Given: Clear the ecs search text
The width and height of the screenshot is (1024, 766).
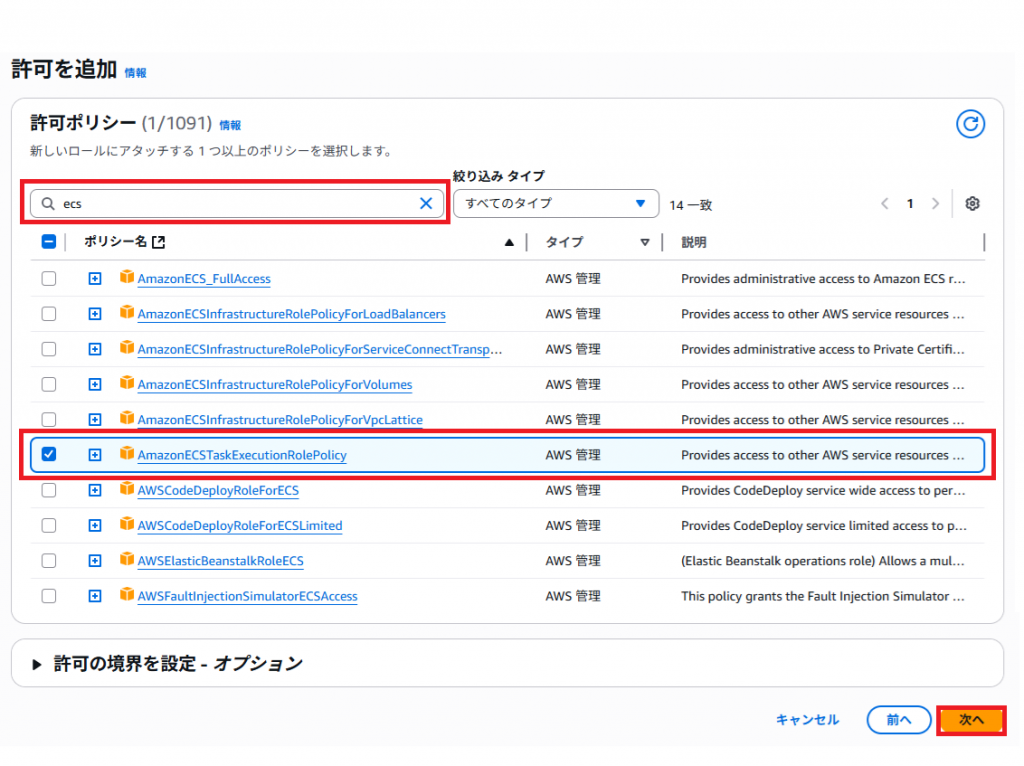Looking at the screenshot, I should click(426, 203).
